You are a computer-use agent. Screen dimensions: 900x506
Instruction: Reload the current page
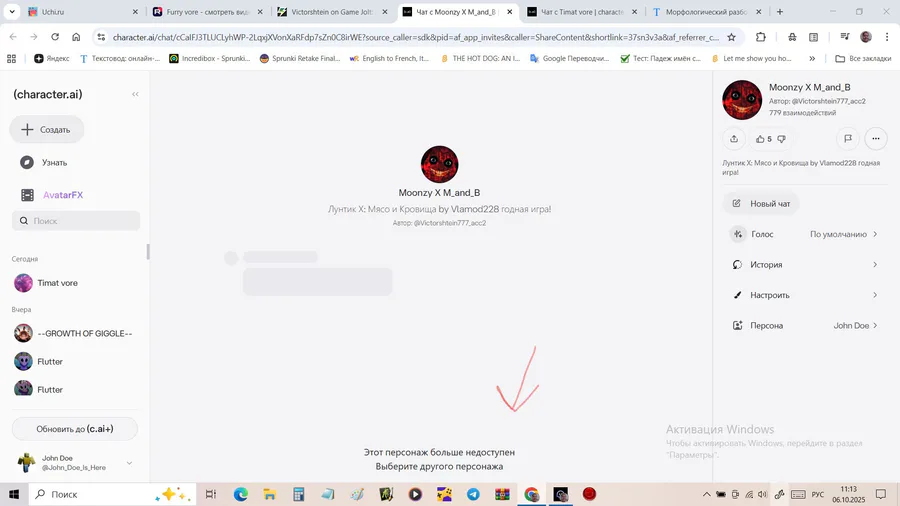pos(55,37)
